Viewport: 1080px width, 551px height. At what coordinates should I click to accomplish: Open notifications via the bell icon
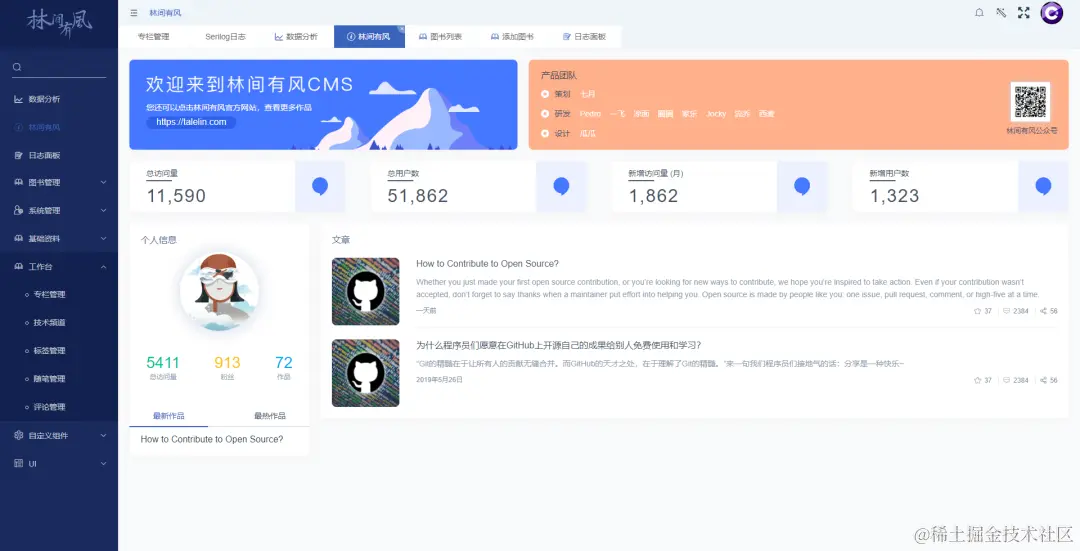[979, 12]
